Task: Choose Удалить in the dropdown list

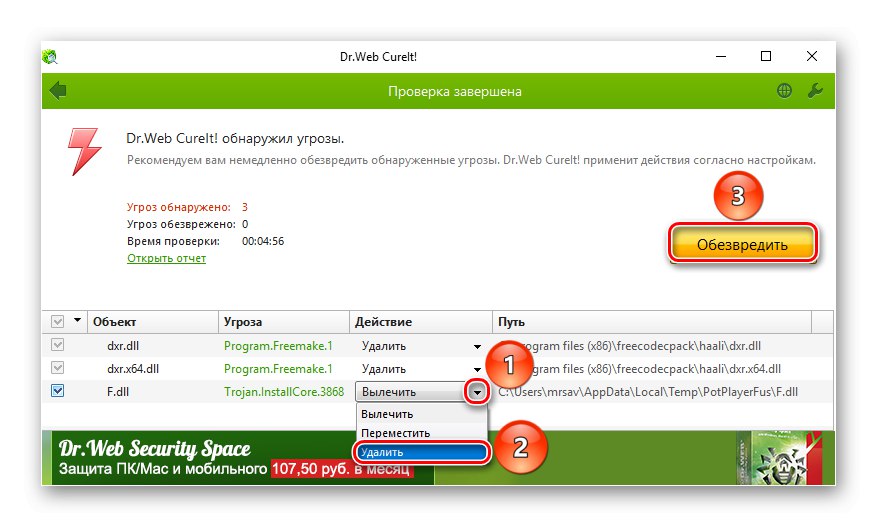Action: pyautogui.click(x=422, y=452)
